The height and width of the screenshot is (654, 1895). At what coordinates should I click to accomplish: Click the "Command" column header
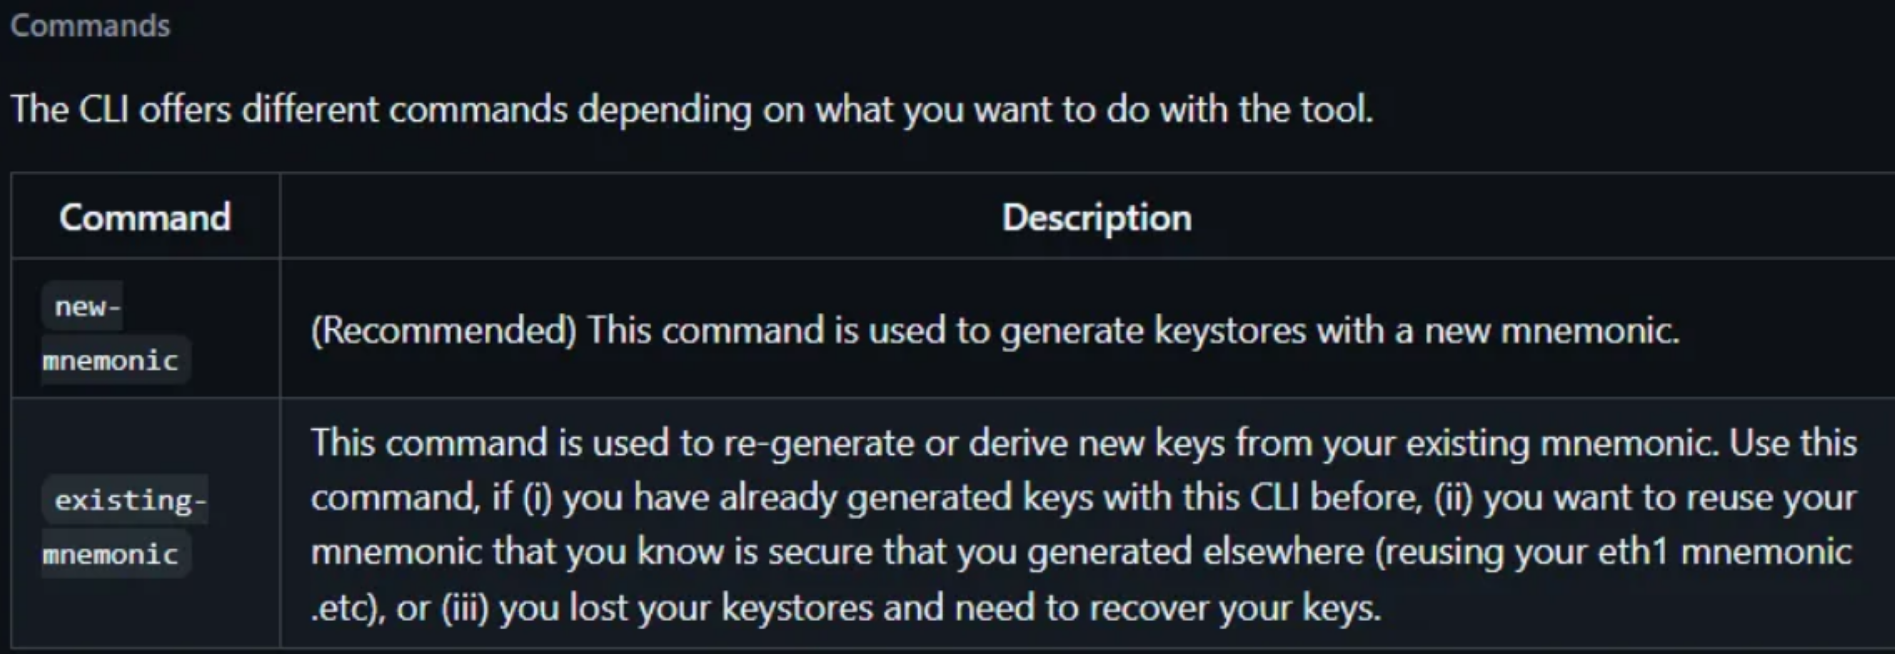tap(145, 217)
